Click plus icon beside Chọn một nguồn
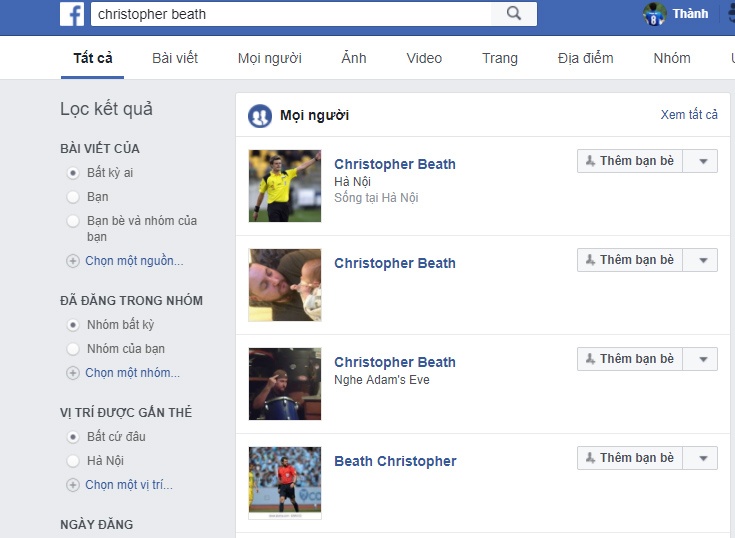The image size is (735, 538). (x=73, y=261)
